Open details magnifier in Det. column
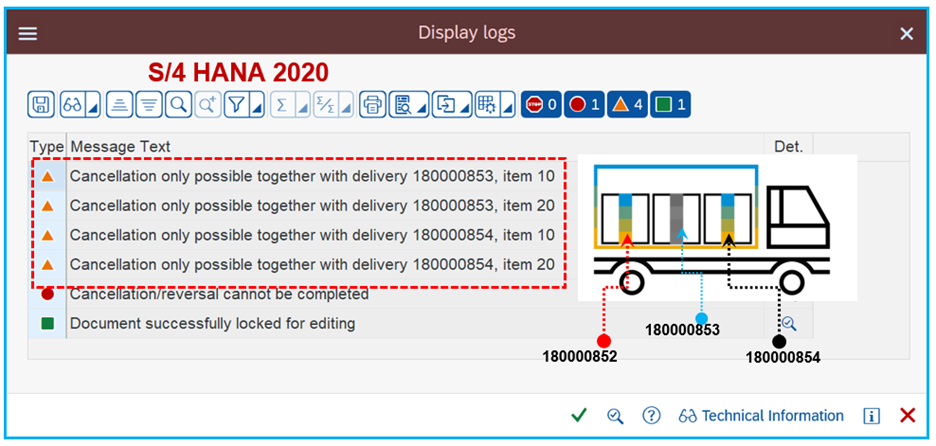 (x=789, y=324)
